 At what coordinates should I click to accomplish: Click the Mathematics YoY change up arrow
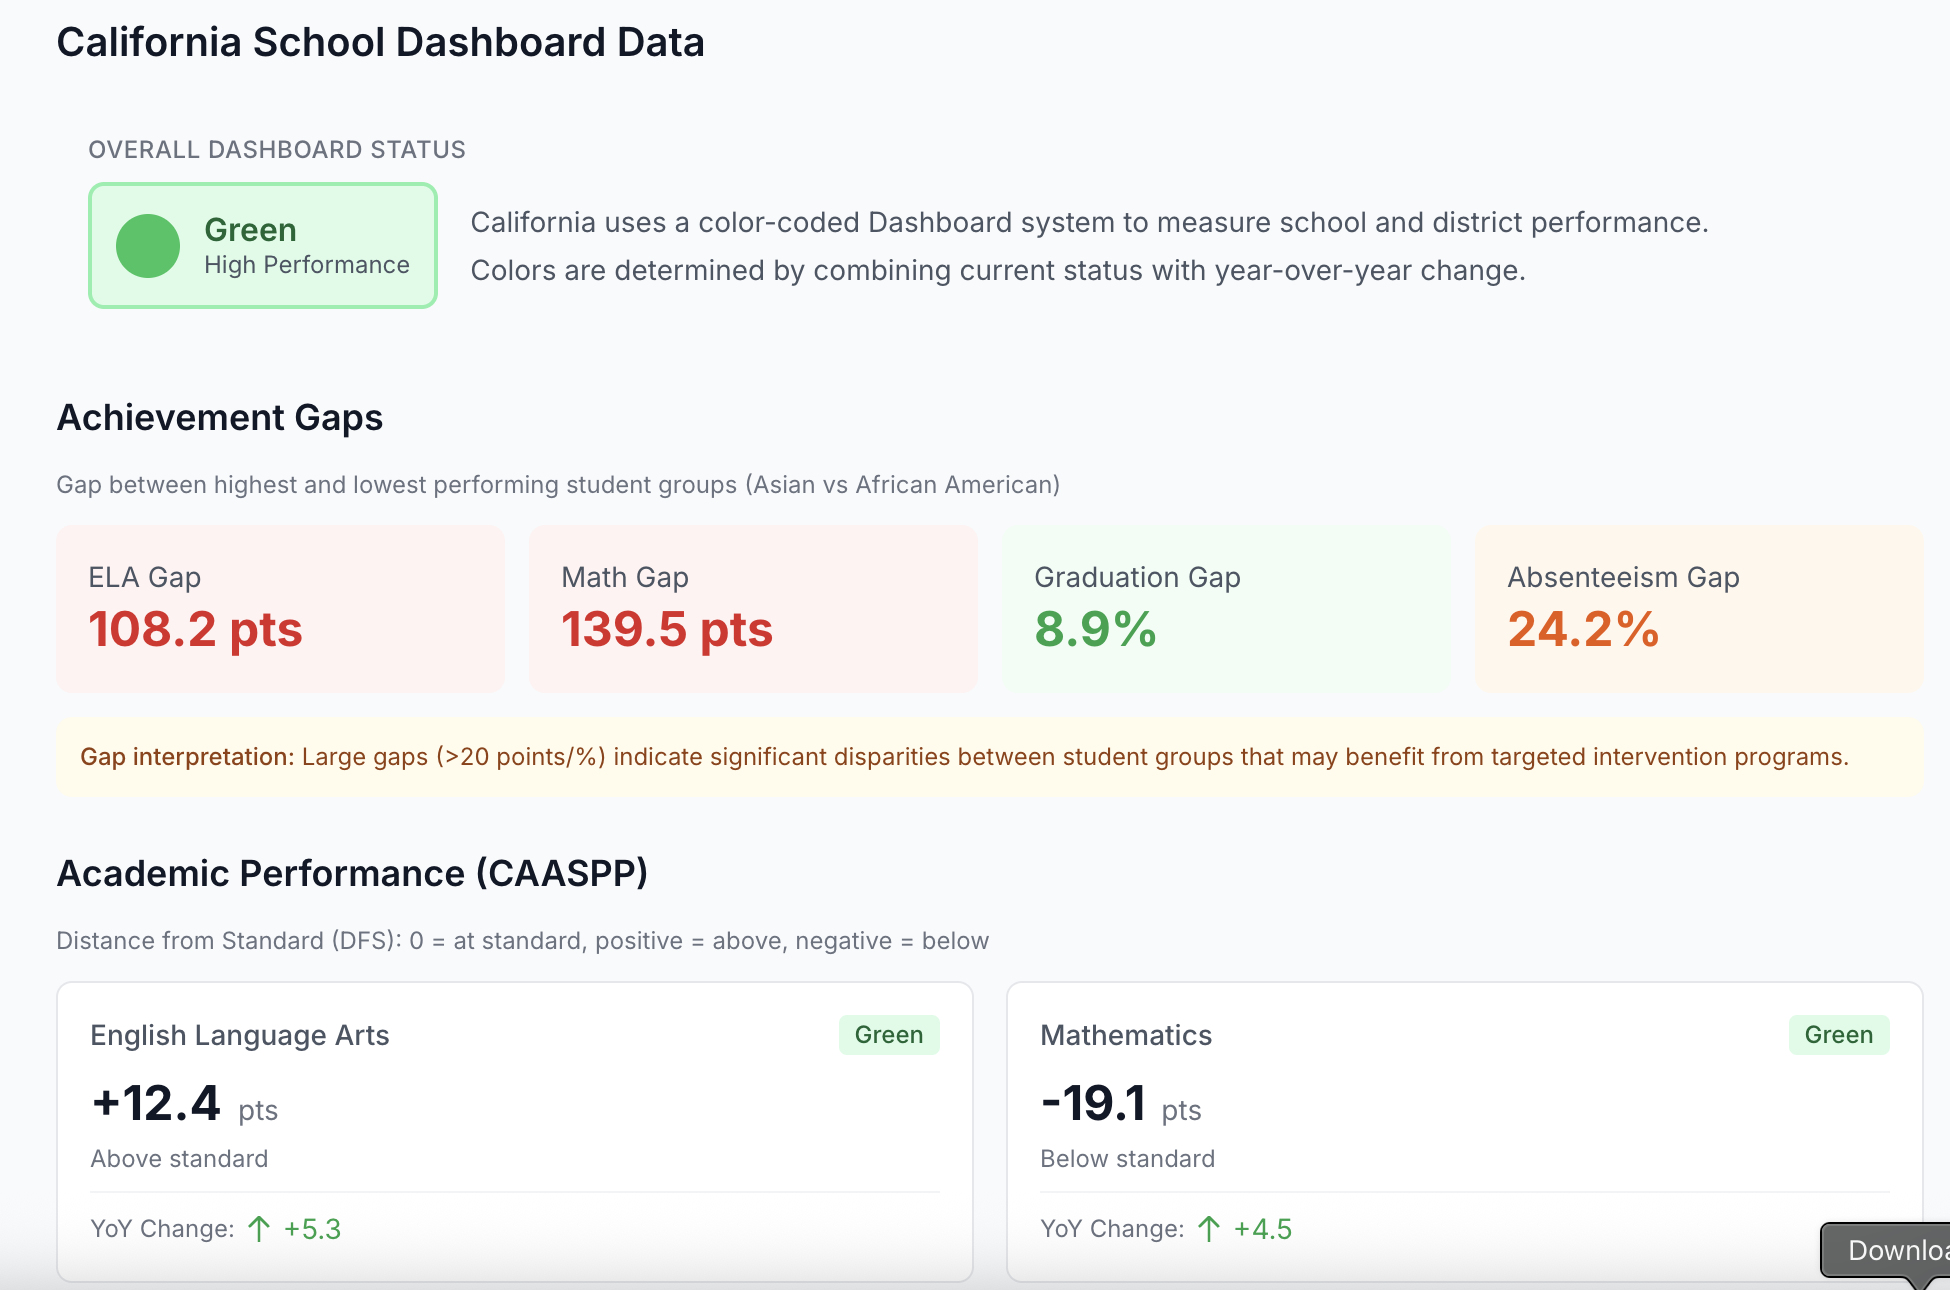pos(1209,1229)
